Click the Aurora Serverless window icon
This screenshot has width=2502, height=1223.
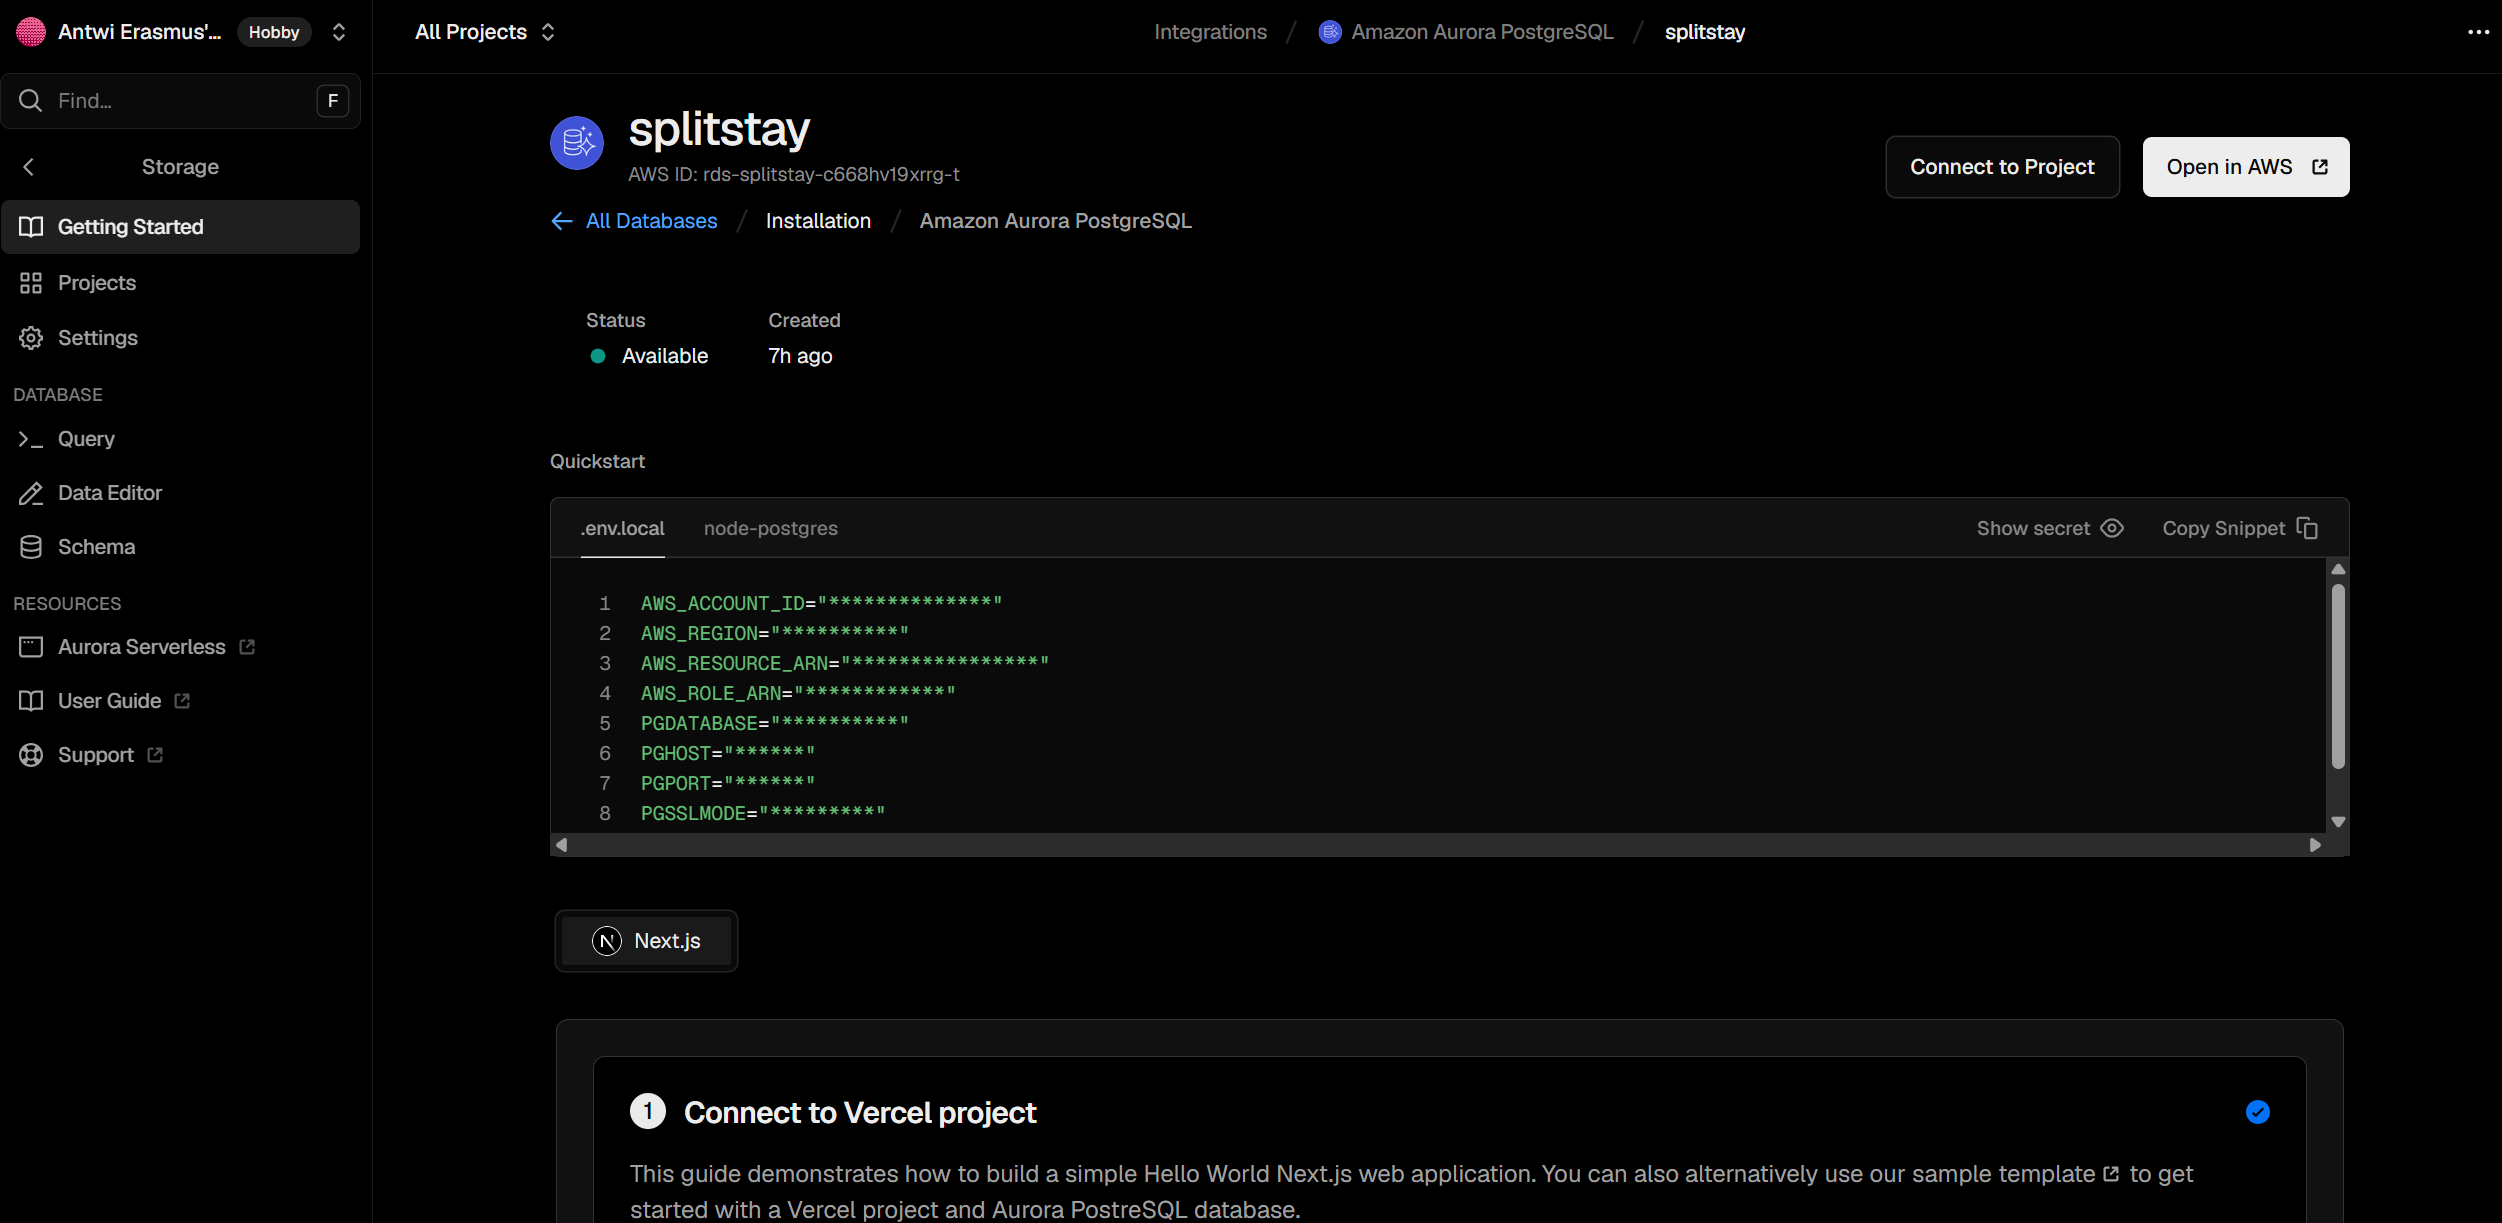tap(31, 647)
